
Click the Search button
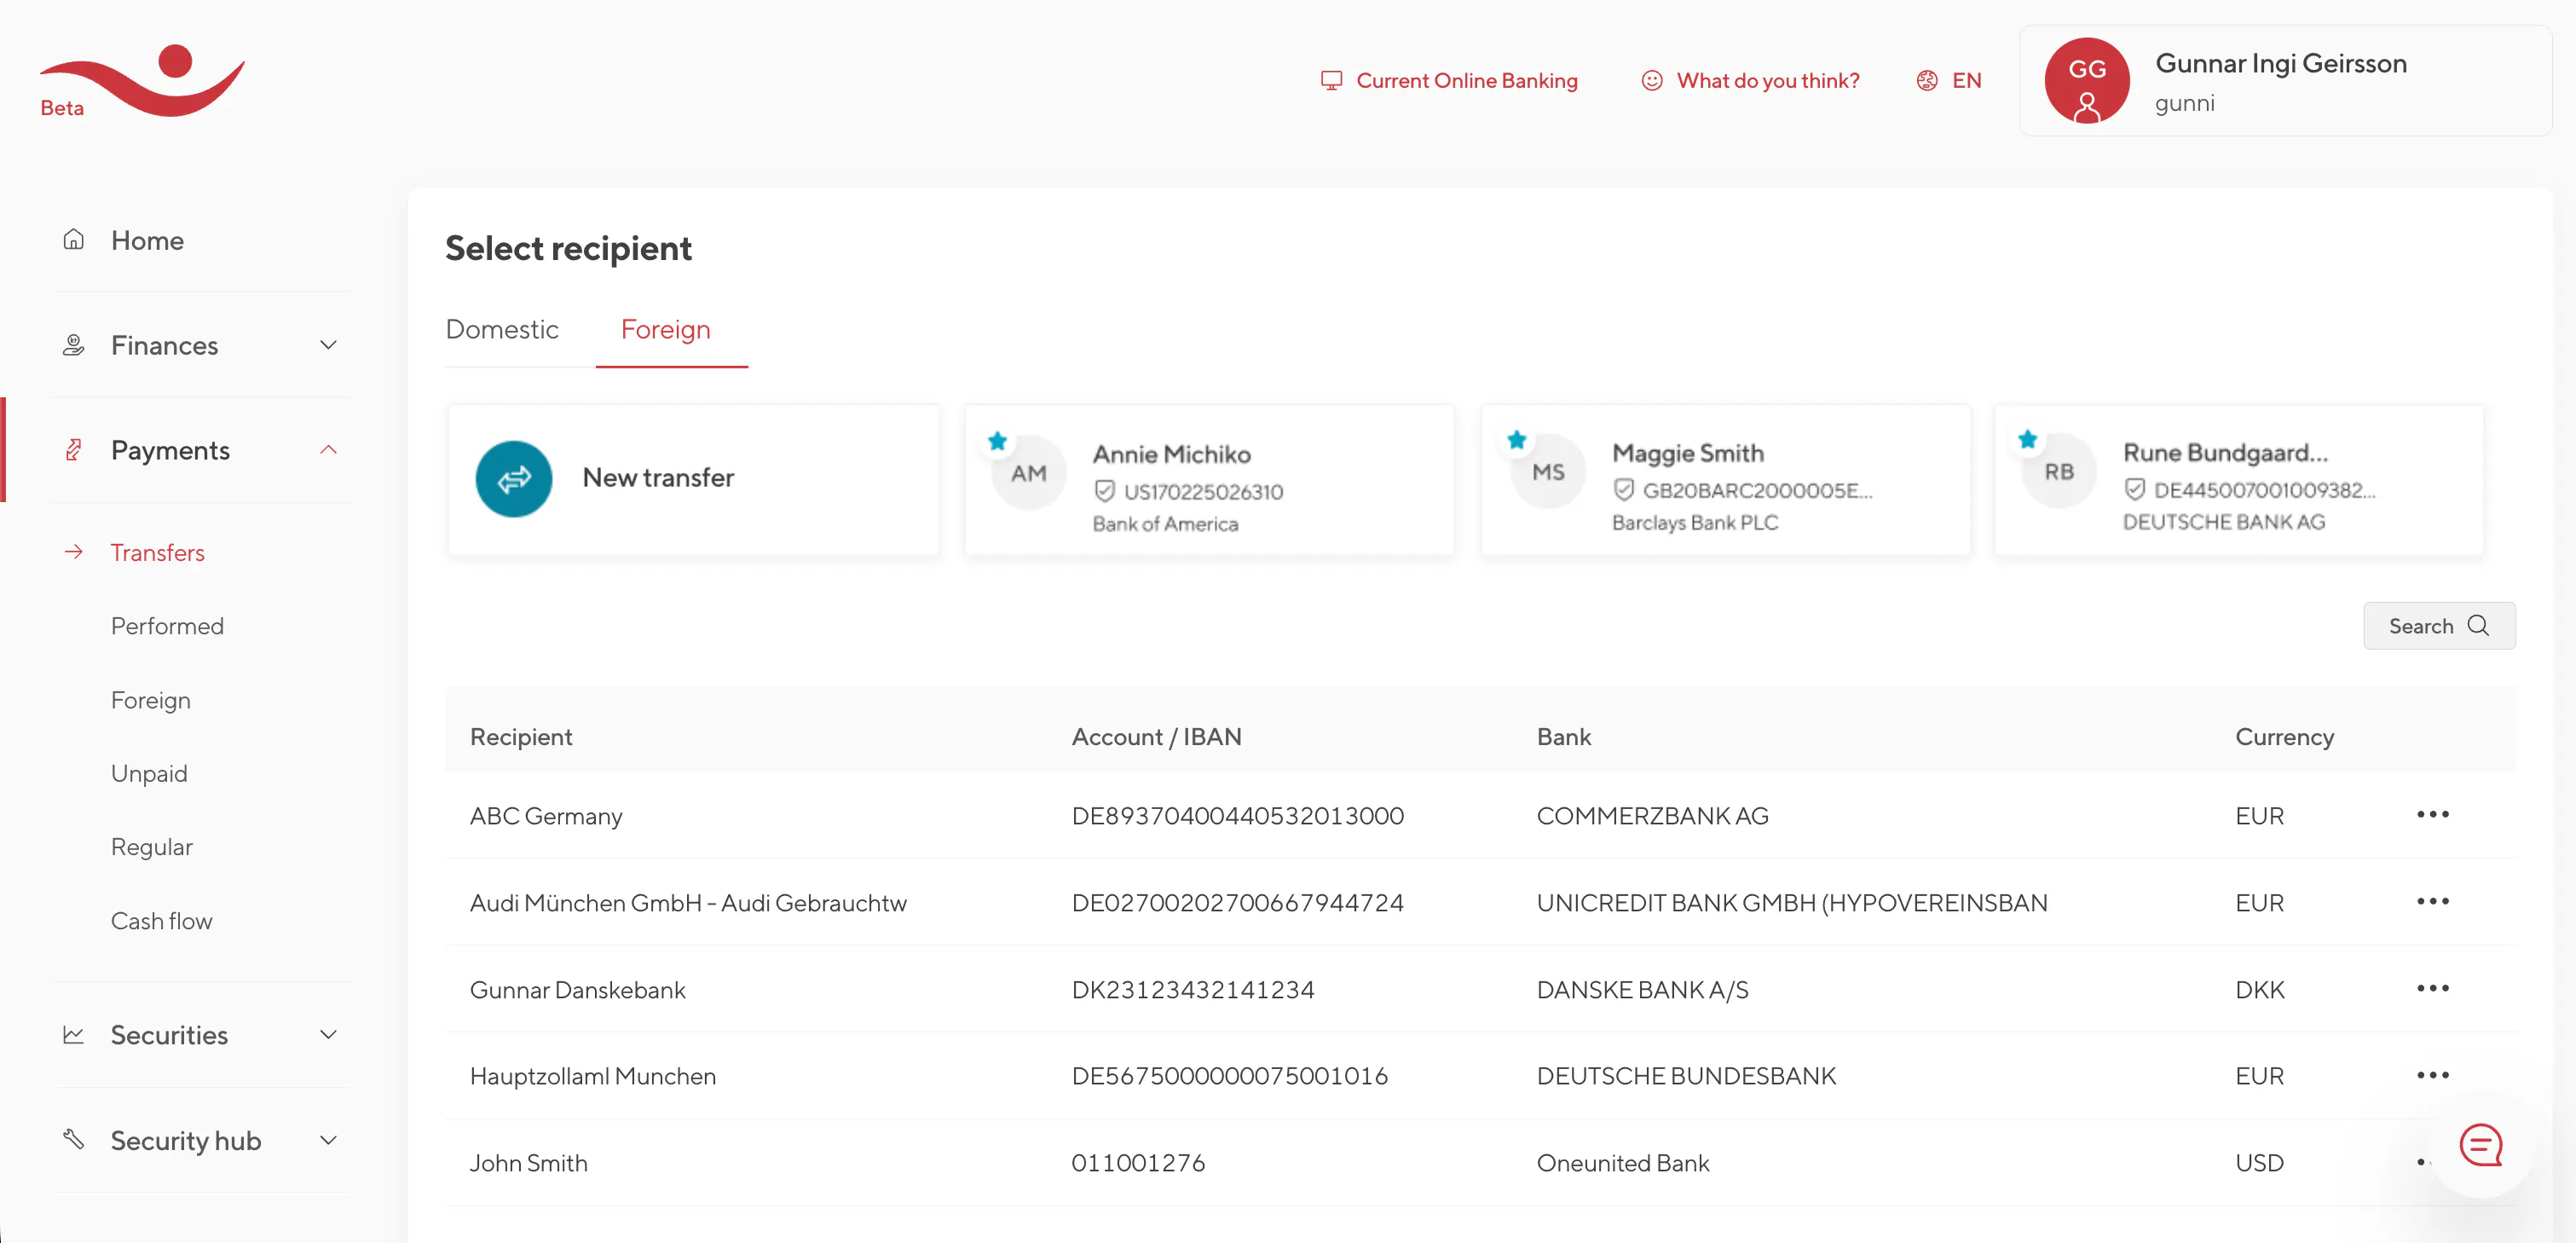coord(2438,626)
